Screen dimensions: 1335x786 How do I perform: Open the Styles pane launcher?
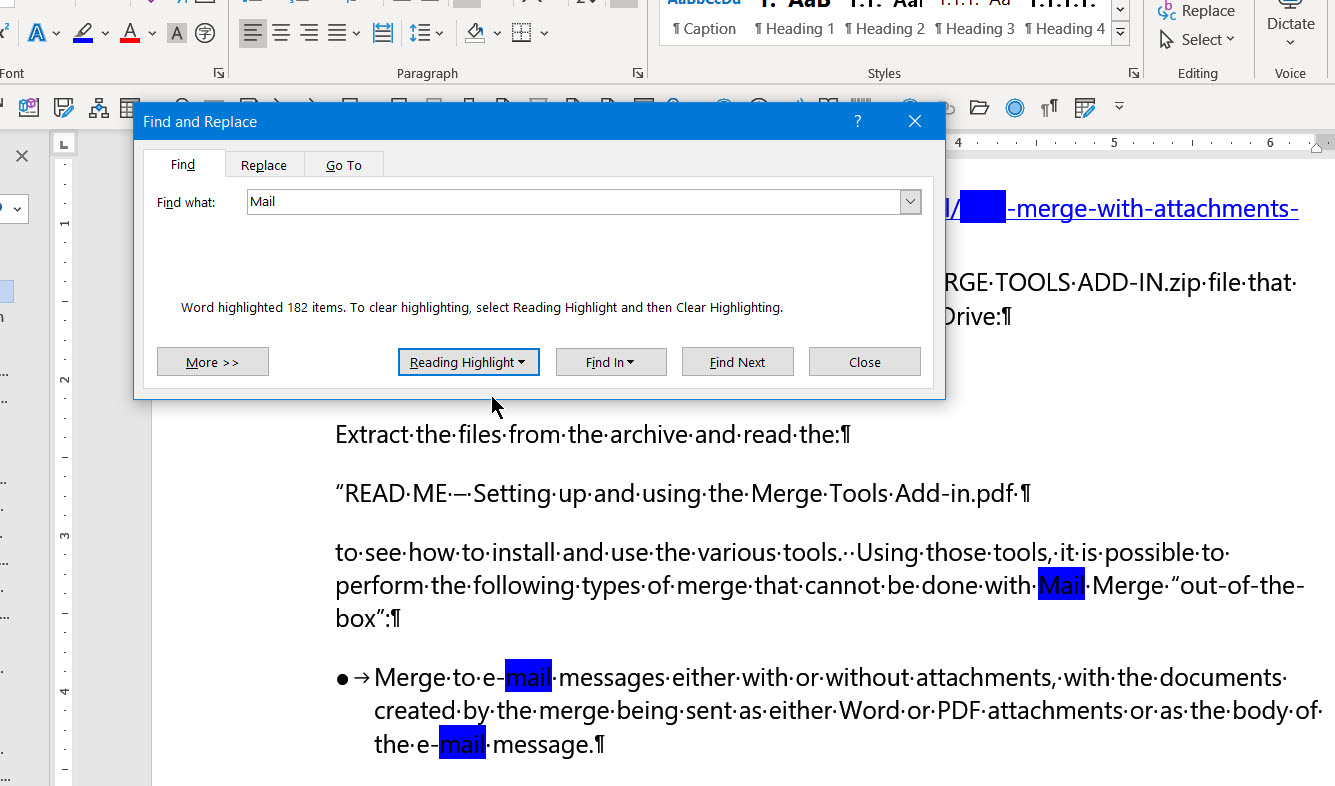[x=1133, y=73]
